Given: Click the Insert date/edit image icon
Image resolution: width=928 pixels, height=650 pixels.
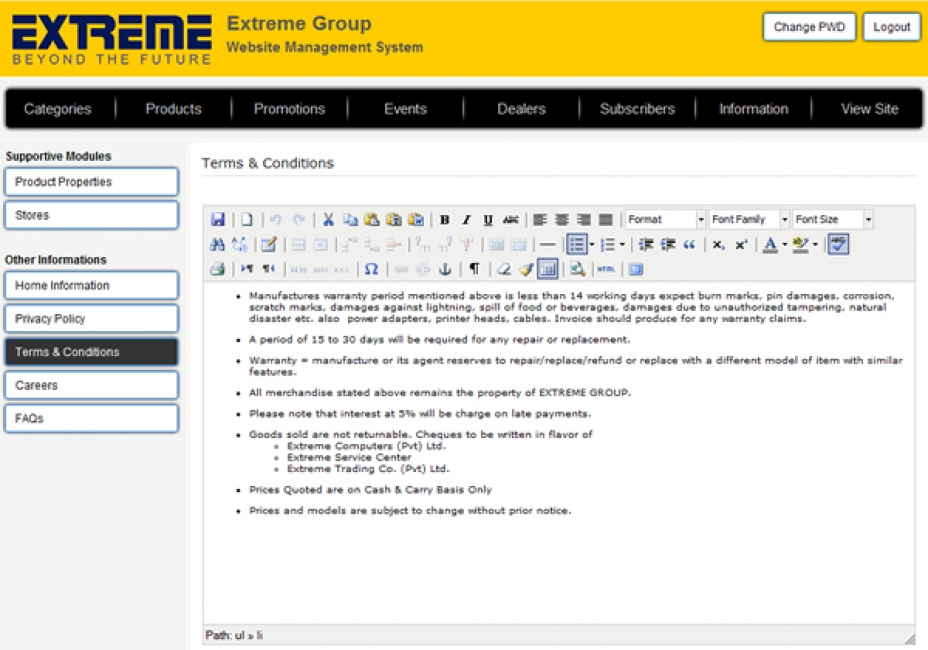Looking at the screenshot, I should click(269, 244).
